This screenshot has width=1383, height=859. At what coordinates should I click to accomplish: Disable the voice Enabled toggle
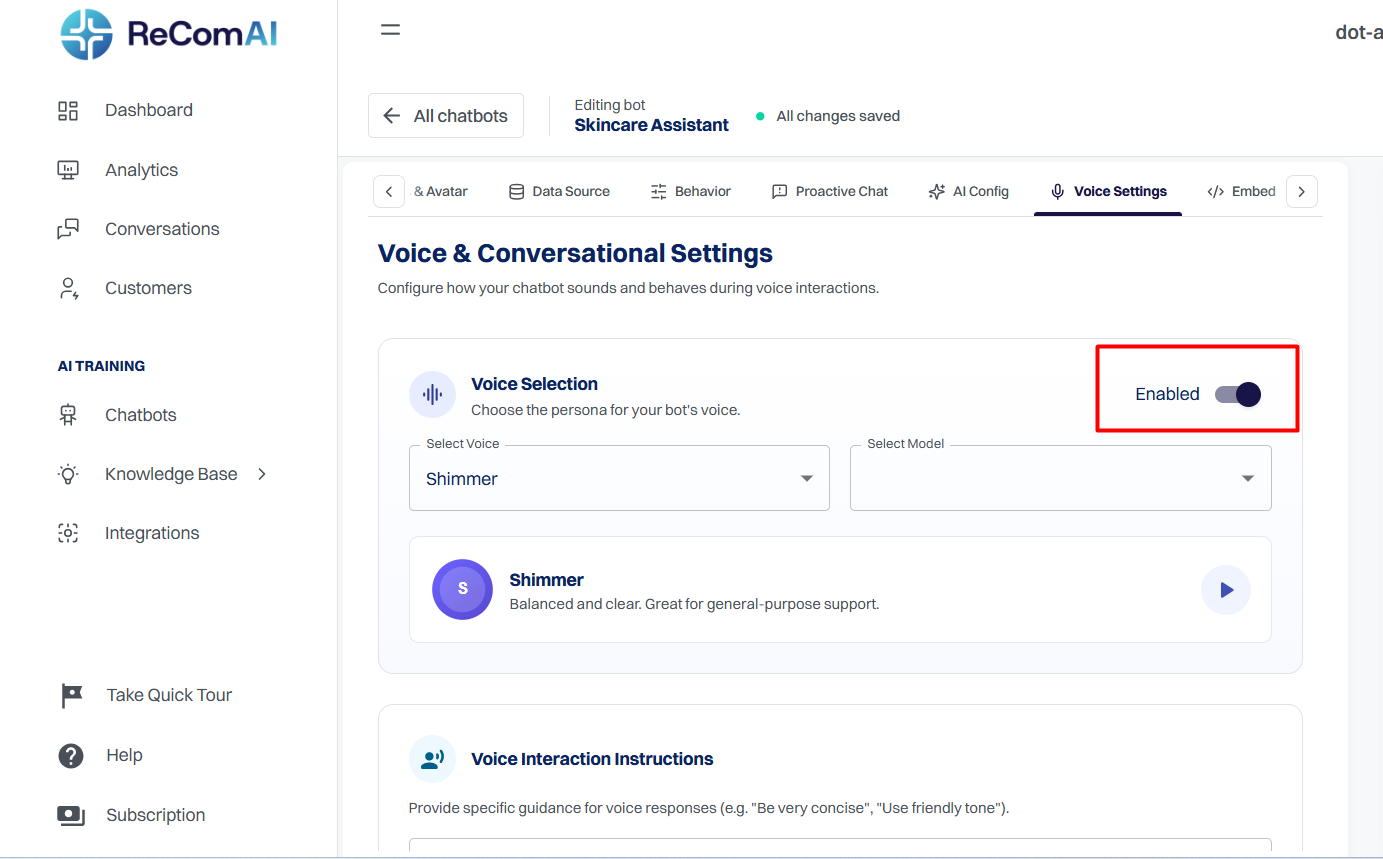(1238, 394)
